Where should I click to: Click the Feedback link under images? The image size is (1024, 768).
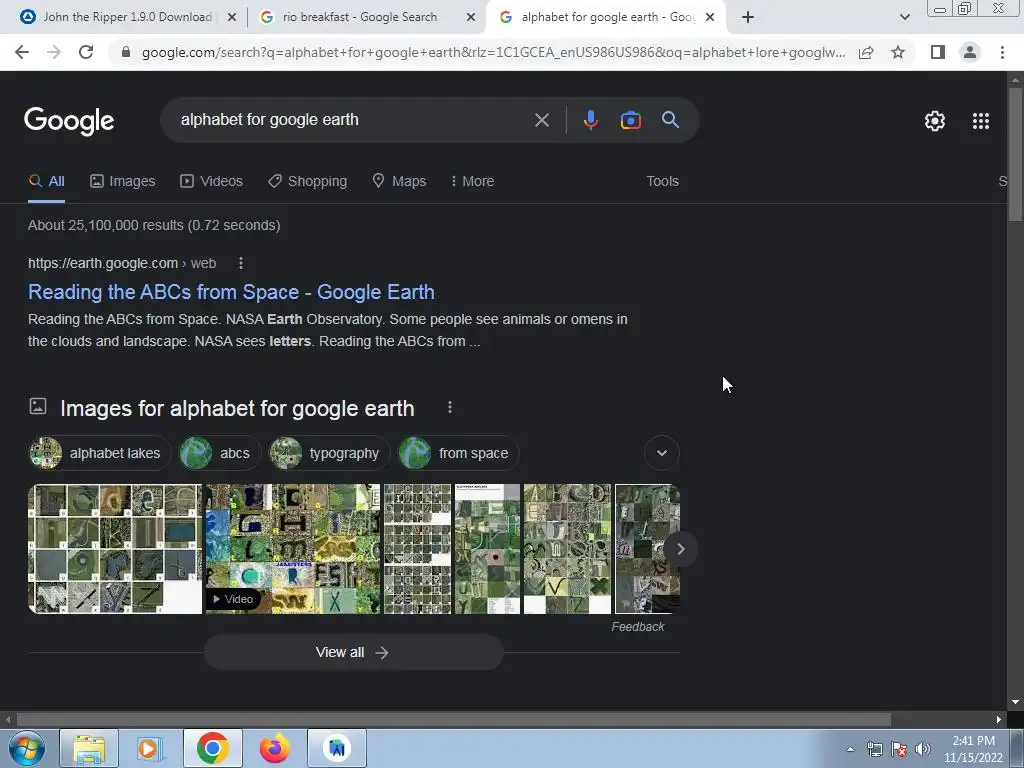pos(637,627)
